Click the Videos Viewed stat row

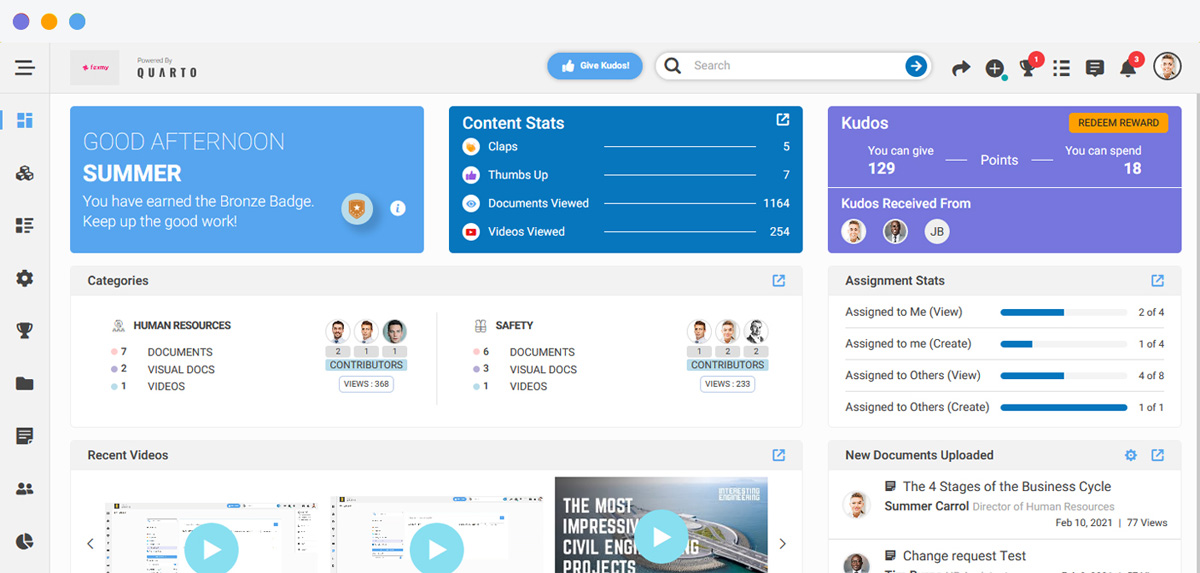[626, 232]
